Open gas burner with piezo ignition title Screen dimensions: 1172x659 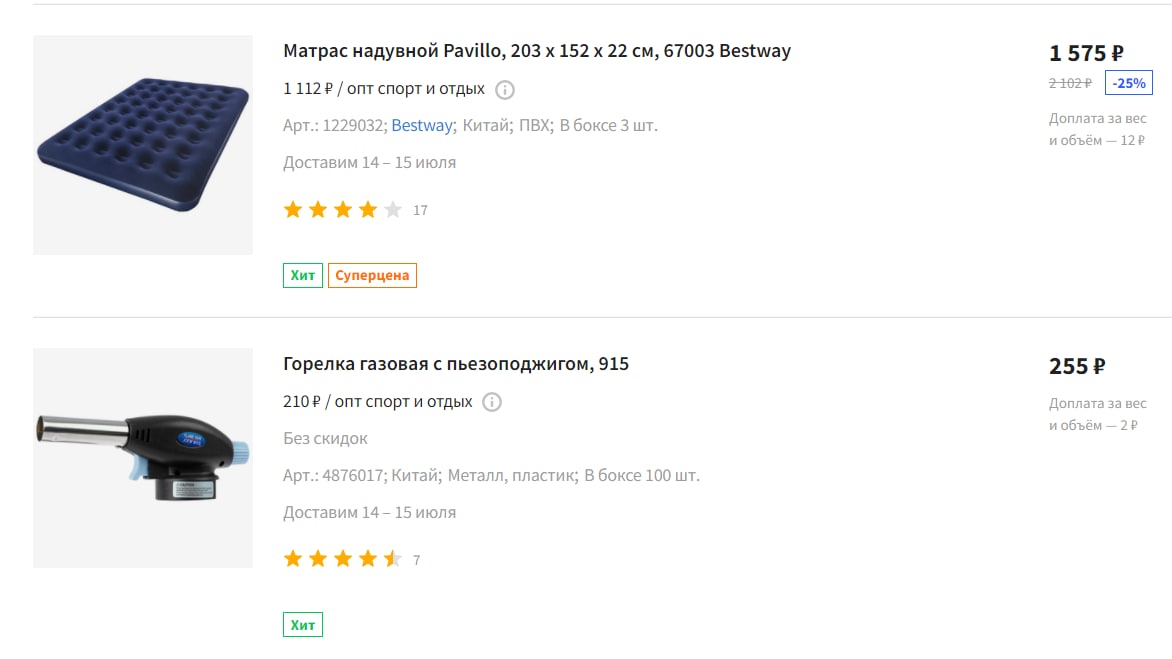(456, 364)
